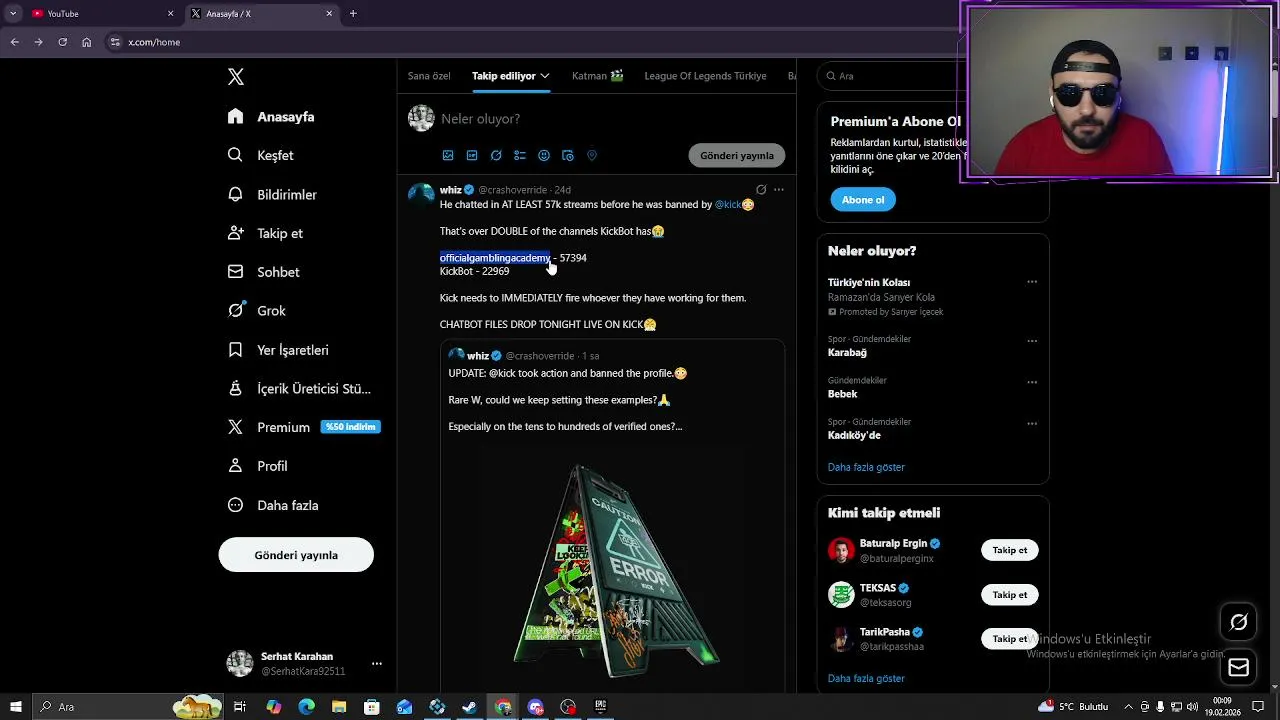Viewport: 1280px width, 720px height.
Task: Expand the Takip ediliyor tab dropdown arrow
Action: pyautogui.click(x=545, y=76)
